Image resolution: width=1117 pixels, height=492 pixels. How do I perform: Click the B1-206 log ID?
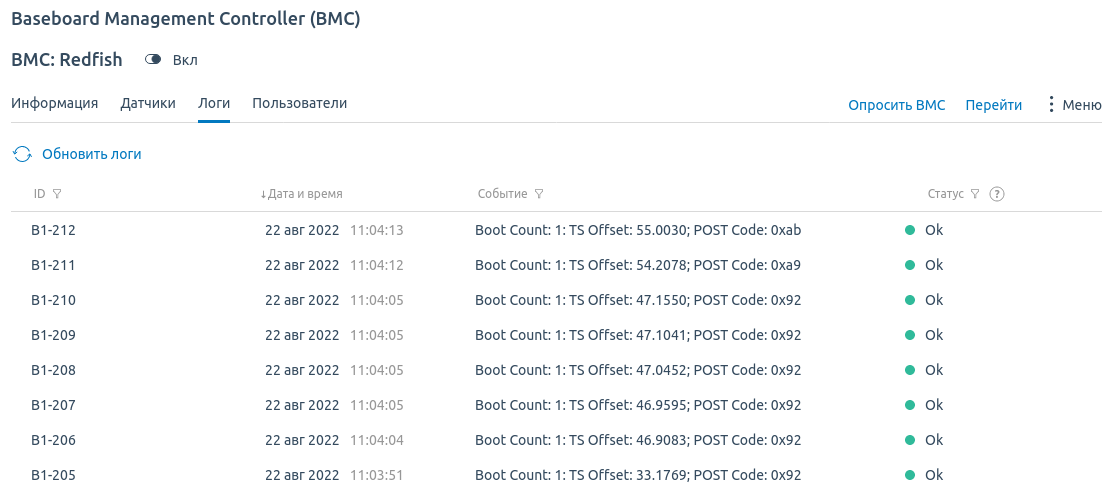(x=53, y=440)
